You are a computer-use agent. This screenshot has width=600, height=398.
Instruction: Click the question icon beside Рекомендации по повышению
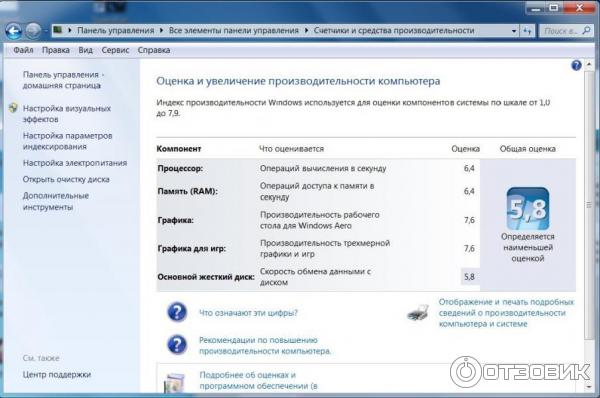point(177,344)
